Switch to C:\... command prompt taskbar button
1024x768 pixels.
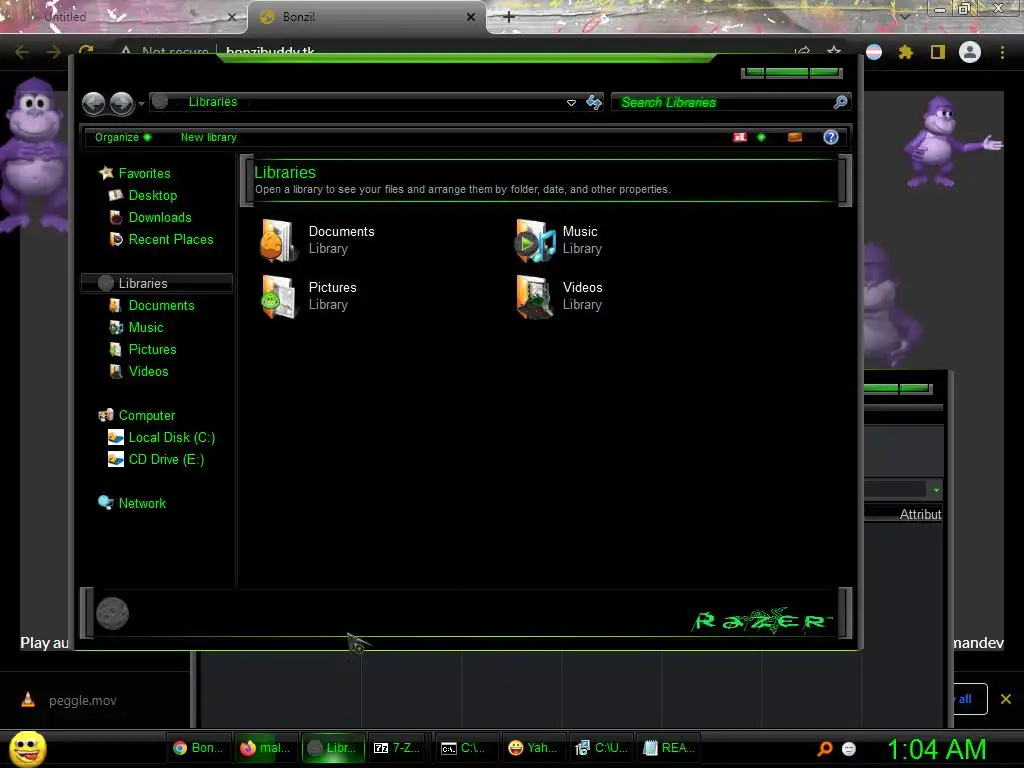pyautogui.click(x=464, y=748)
